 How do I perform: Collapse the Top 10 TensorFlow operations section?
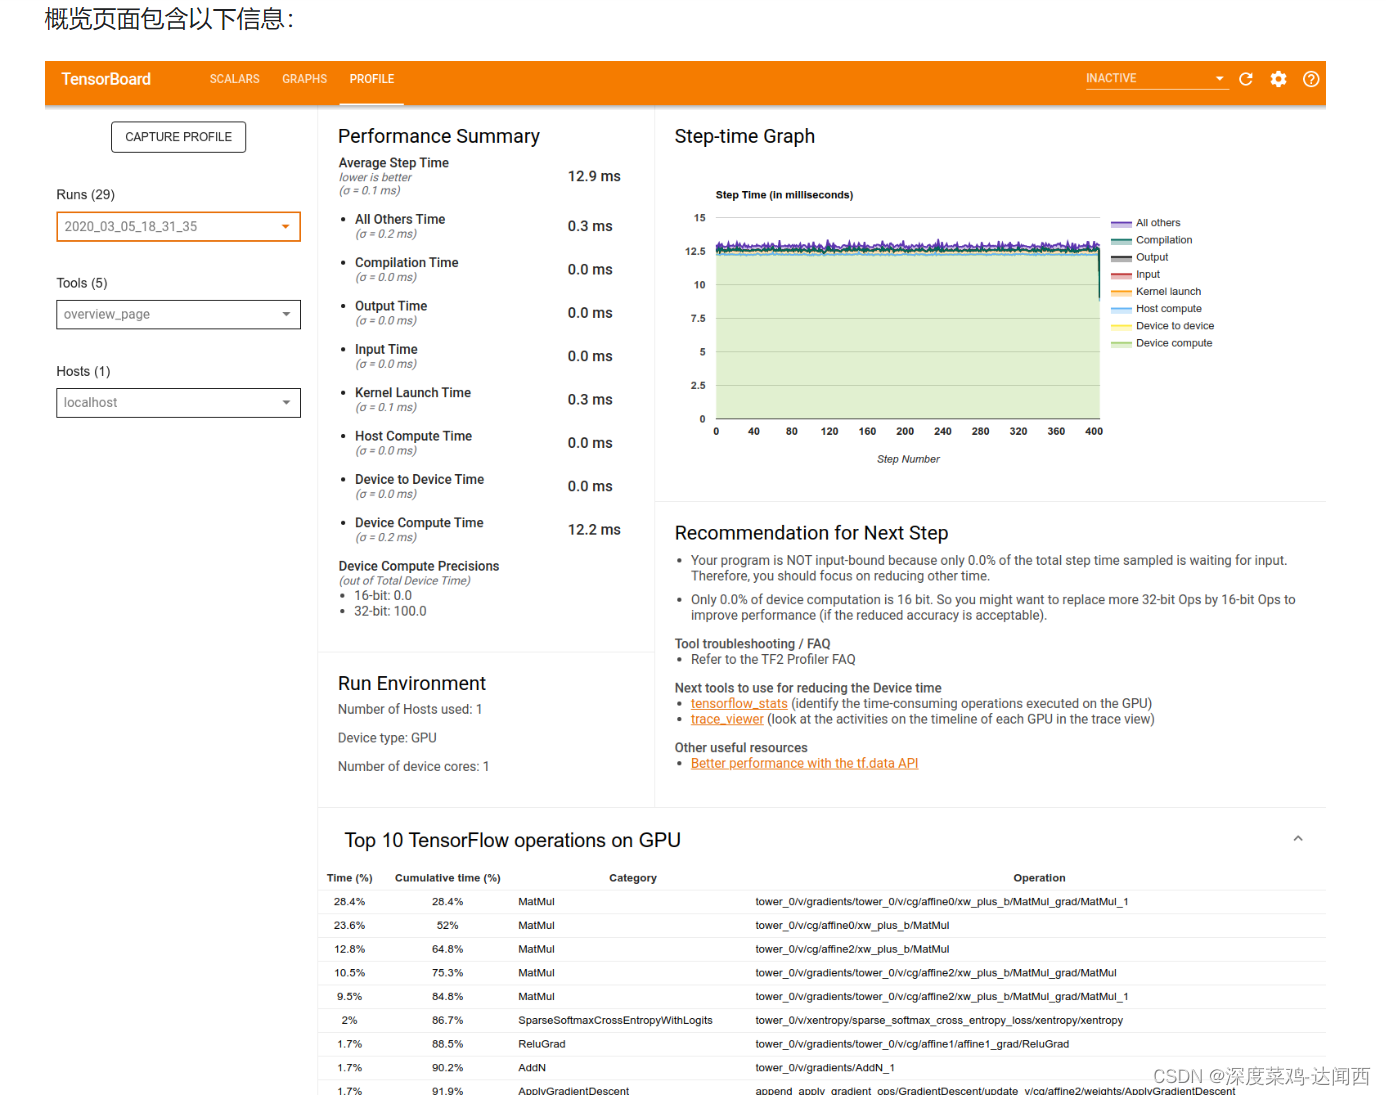pyautogui.click(x=1298, y=839)
